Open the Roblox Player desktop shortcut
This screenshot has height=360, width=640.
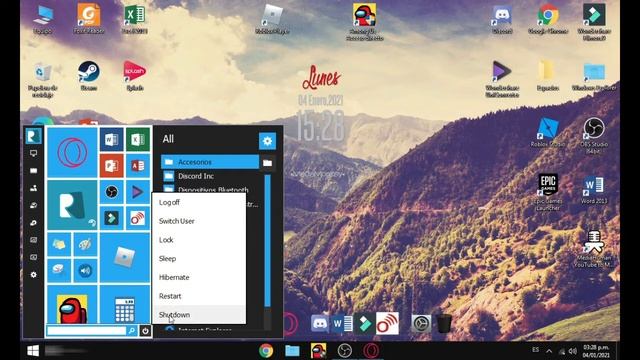click(x=272, y=19)
